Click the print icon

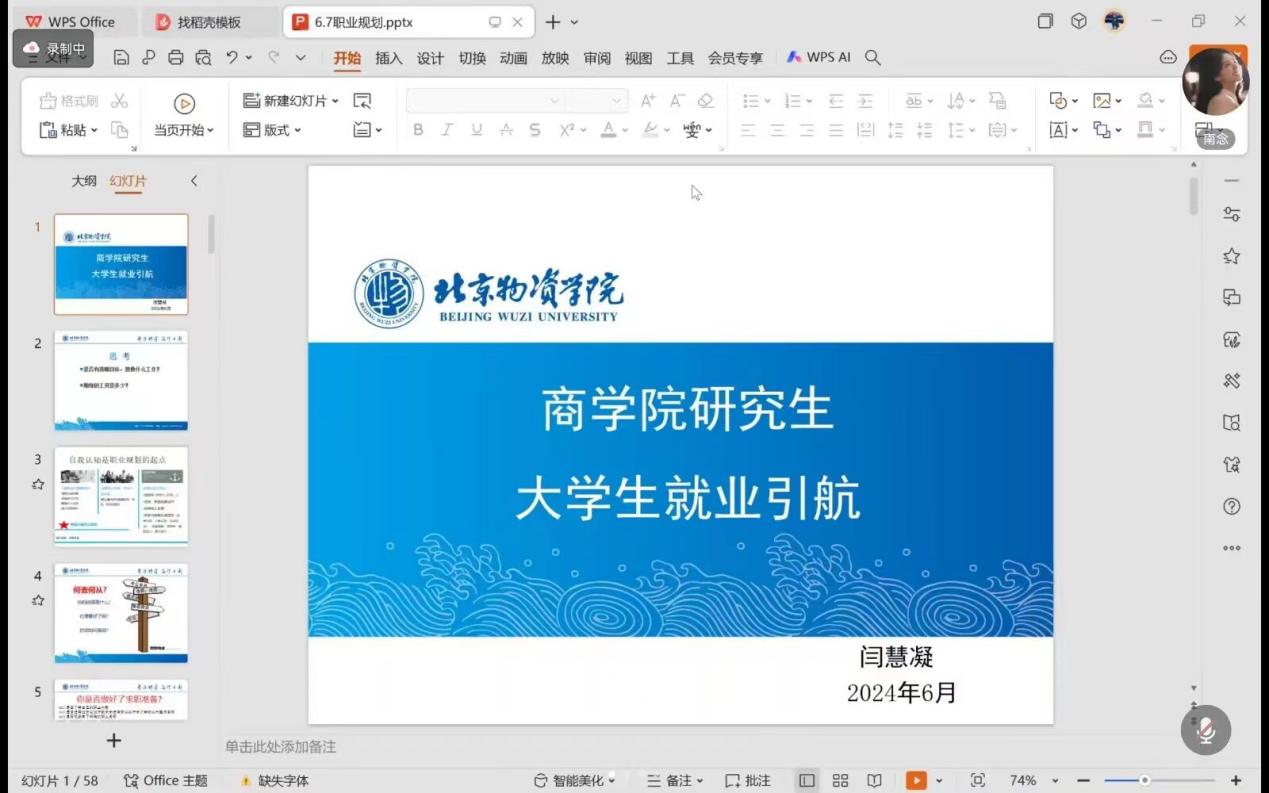coord(176,58)
